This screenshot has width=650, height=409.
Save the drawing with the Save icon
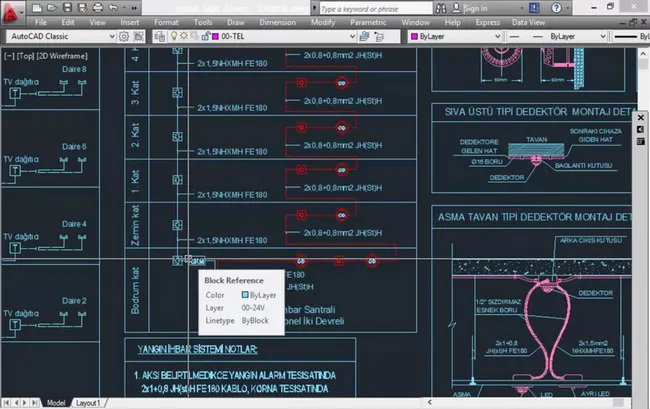(67, 7)
